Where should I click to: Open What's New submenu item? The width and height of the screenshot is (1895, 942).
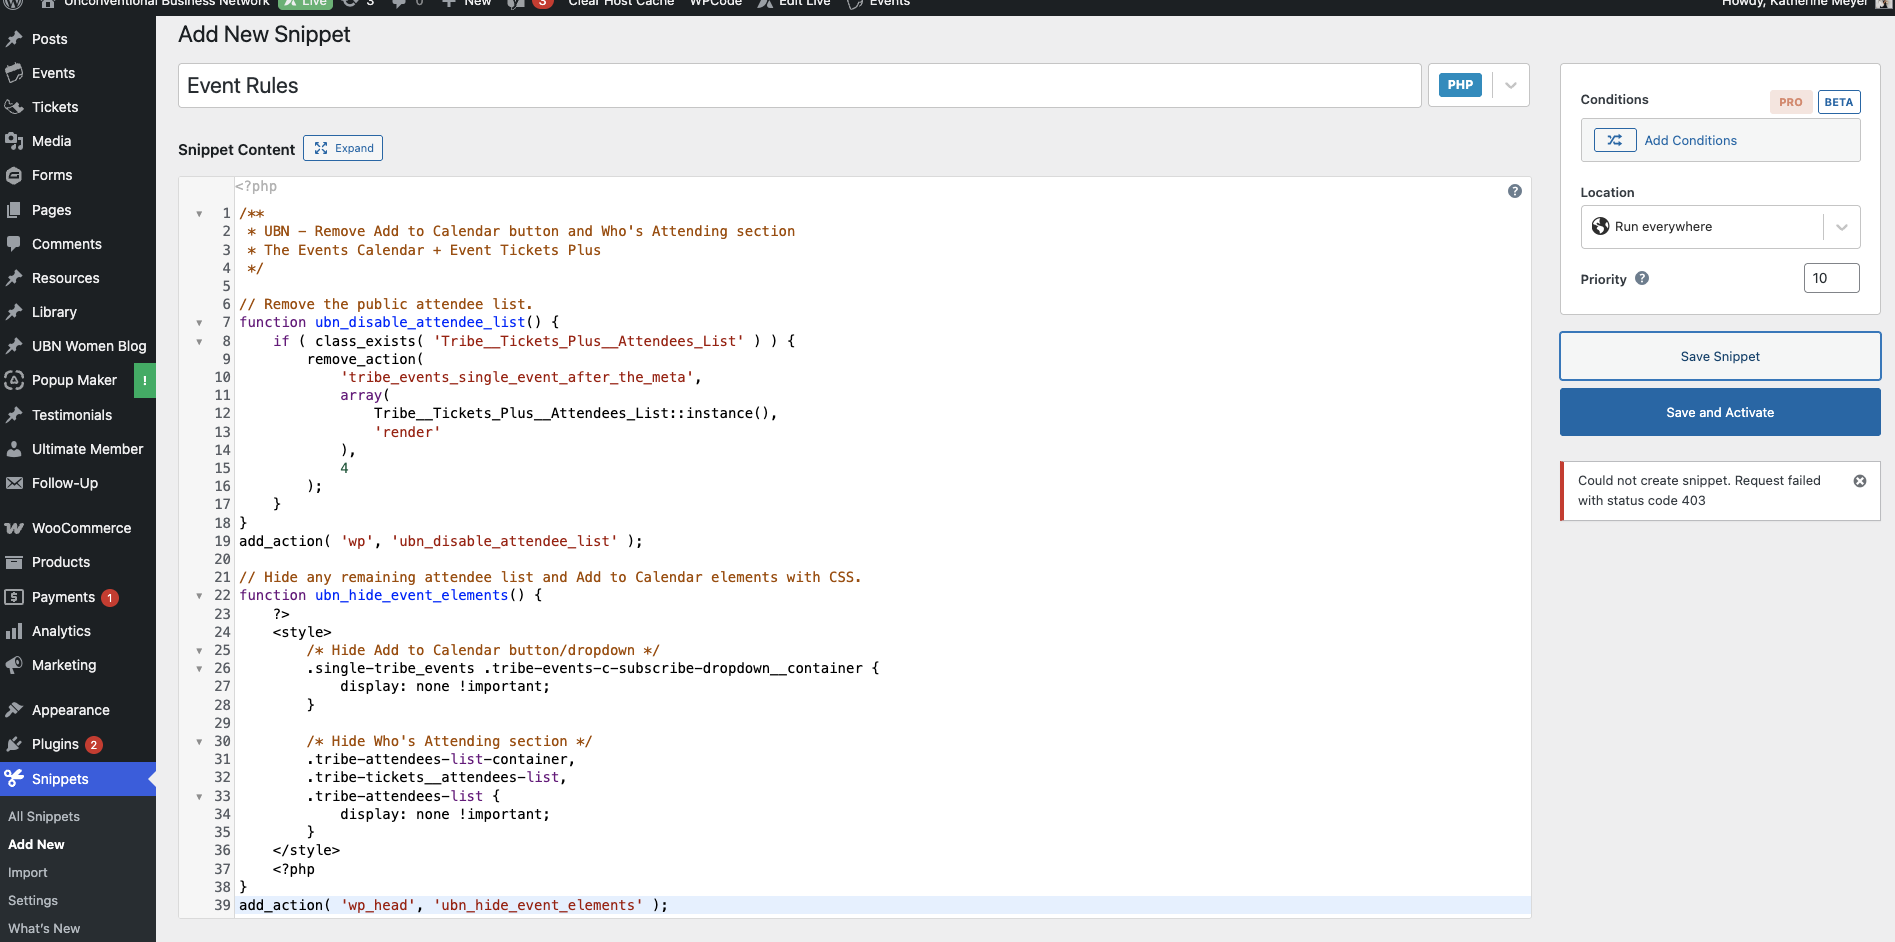[x=44, y=928]
